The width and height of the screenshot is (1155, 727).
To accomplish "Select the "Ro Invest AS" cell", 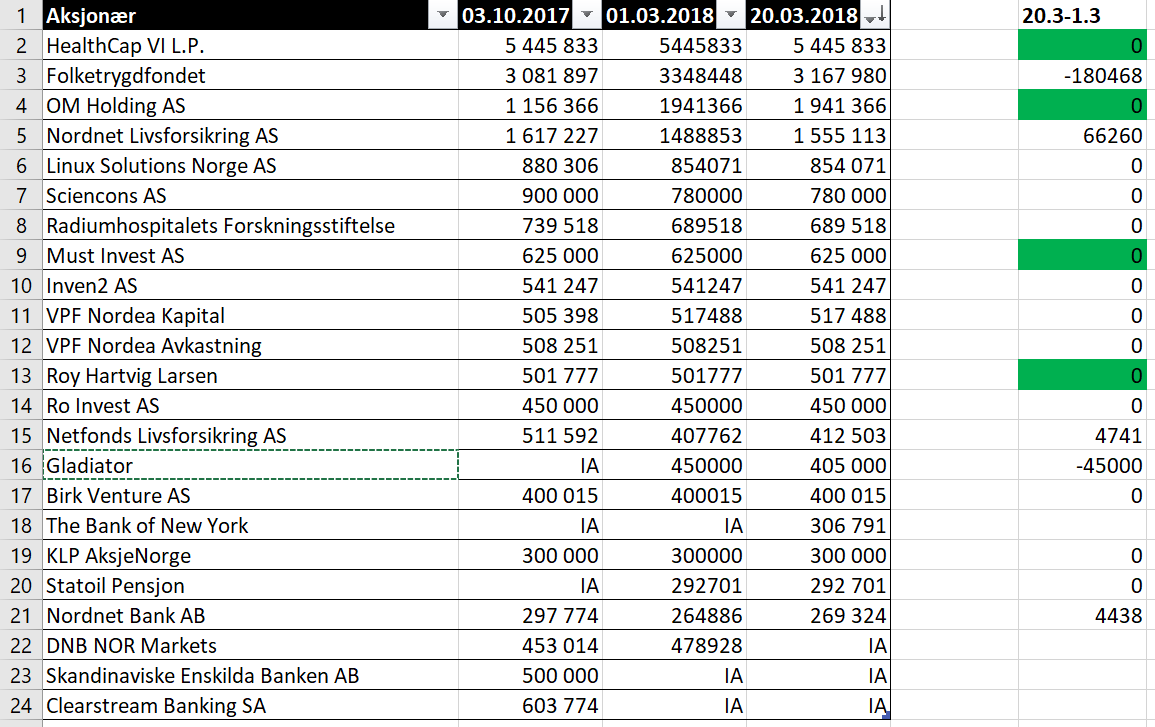I will click(250, 406).
